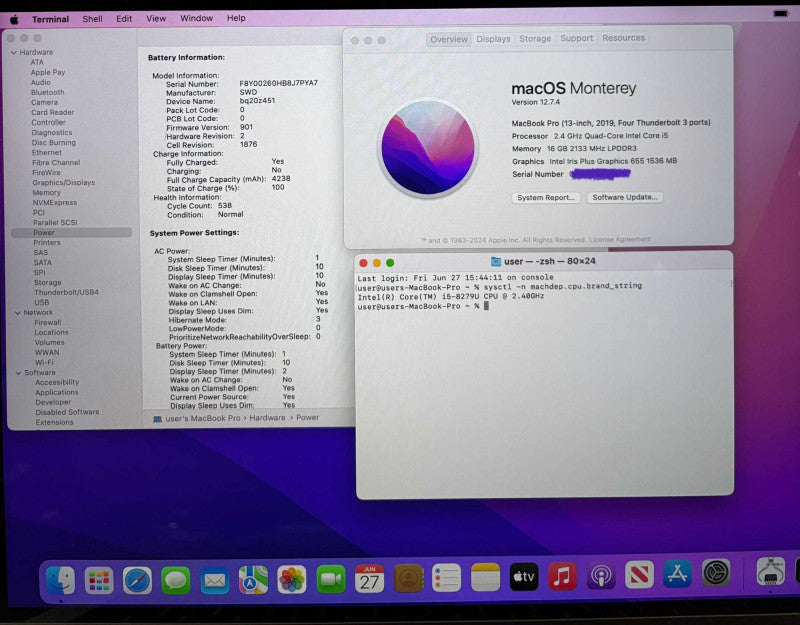Select Graphics/Displays in the sidebar
The width and height of the screenshot is (800, 625).
pyautogui.click(x=64, y=183)
